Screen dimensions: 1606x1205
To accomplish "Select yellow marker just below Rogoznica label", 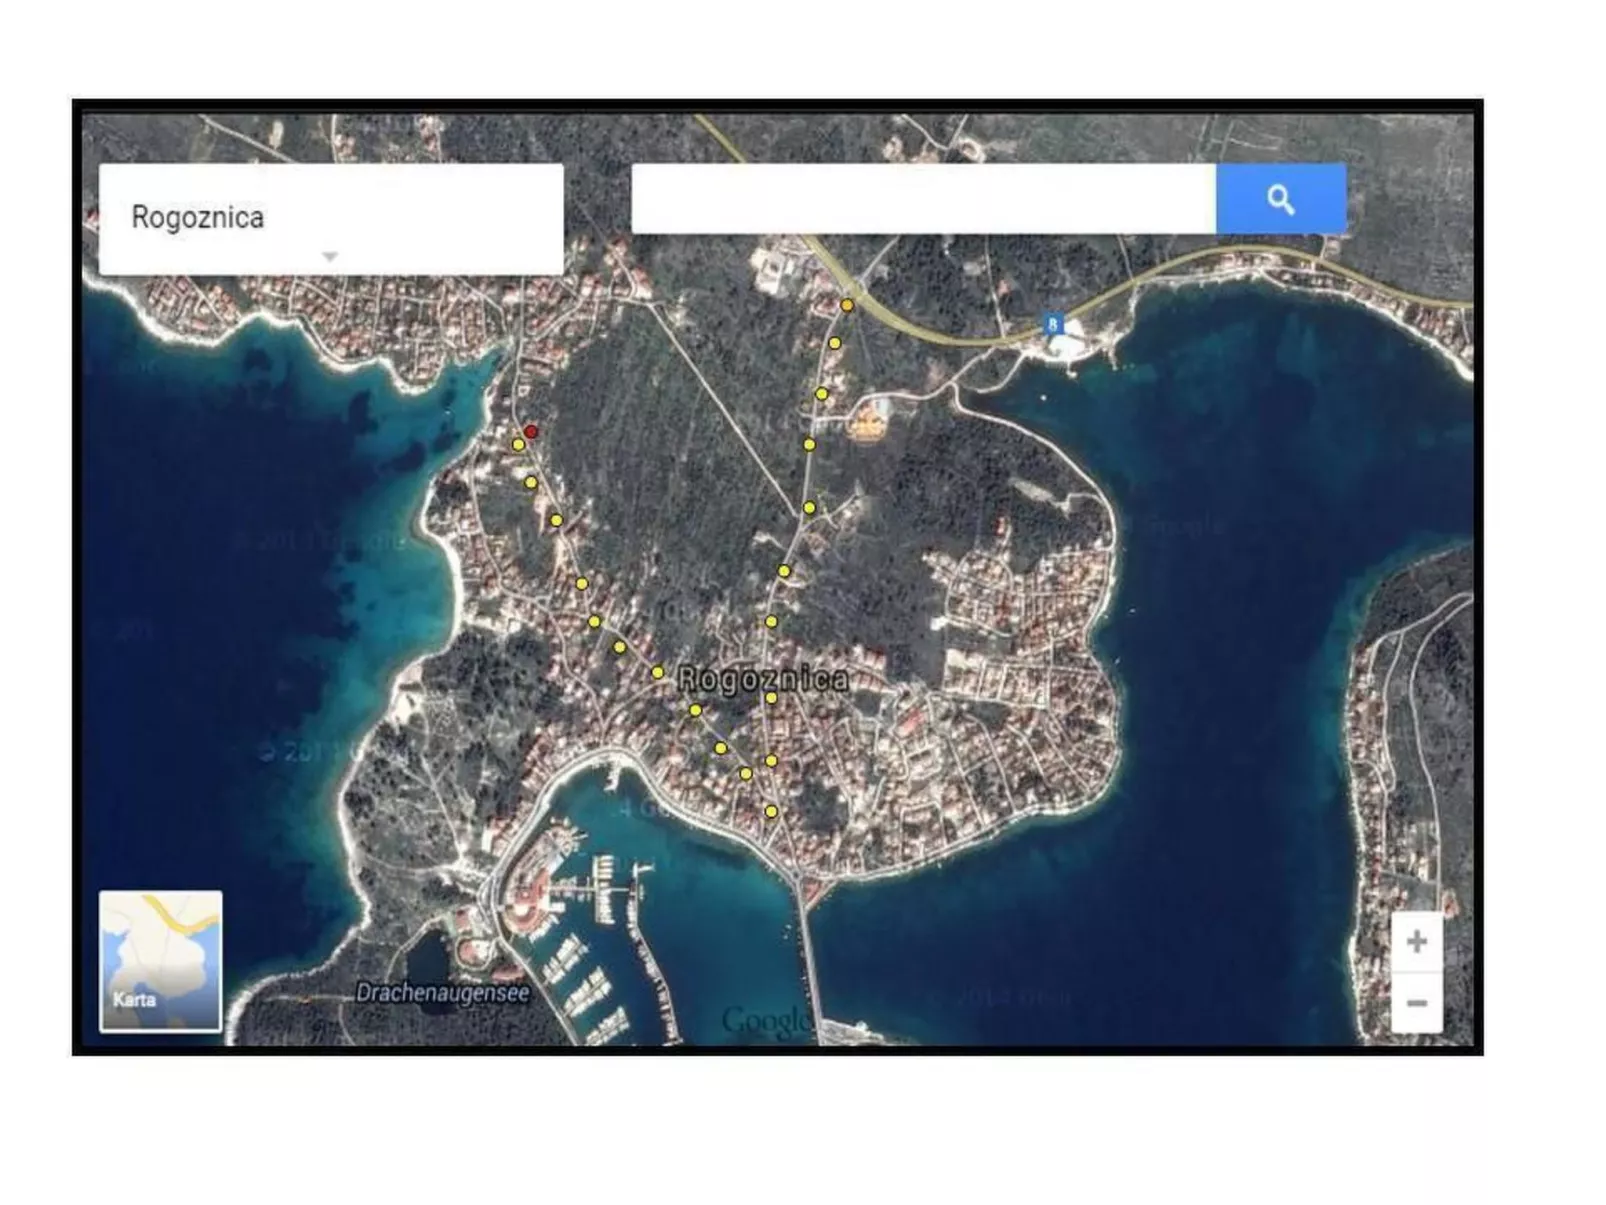I will (x=771, y=698).
